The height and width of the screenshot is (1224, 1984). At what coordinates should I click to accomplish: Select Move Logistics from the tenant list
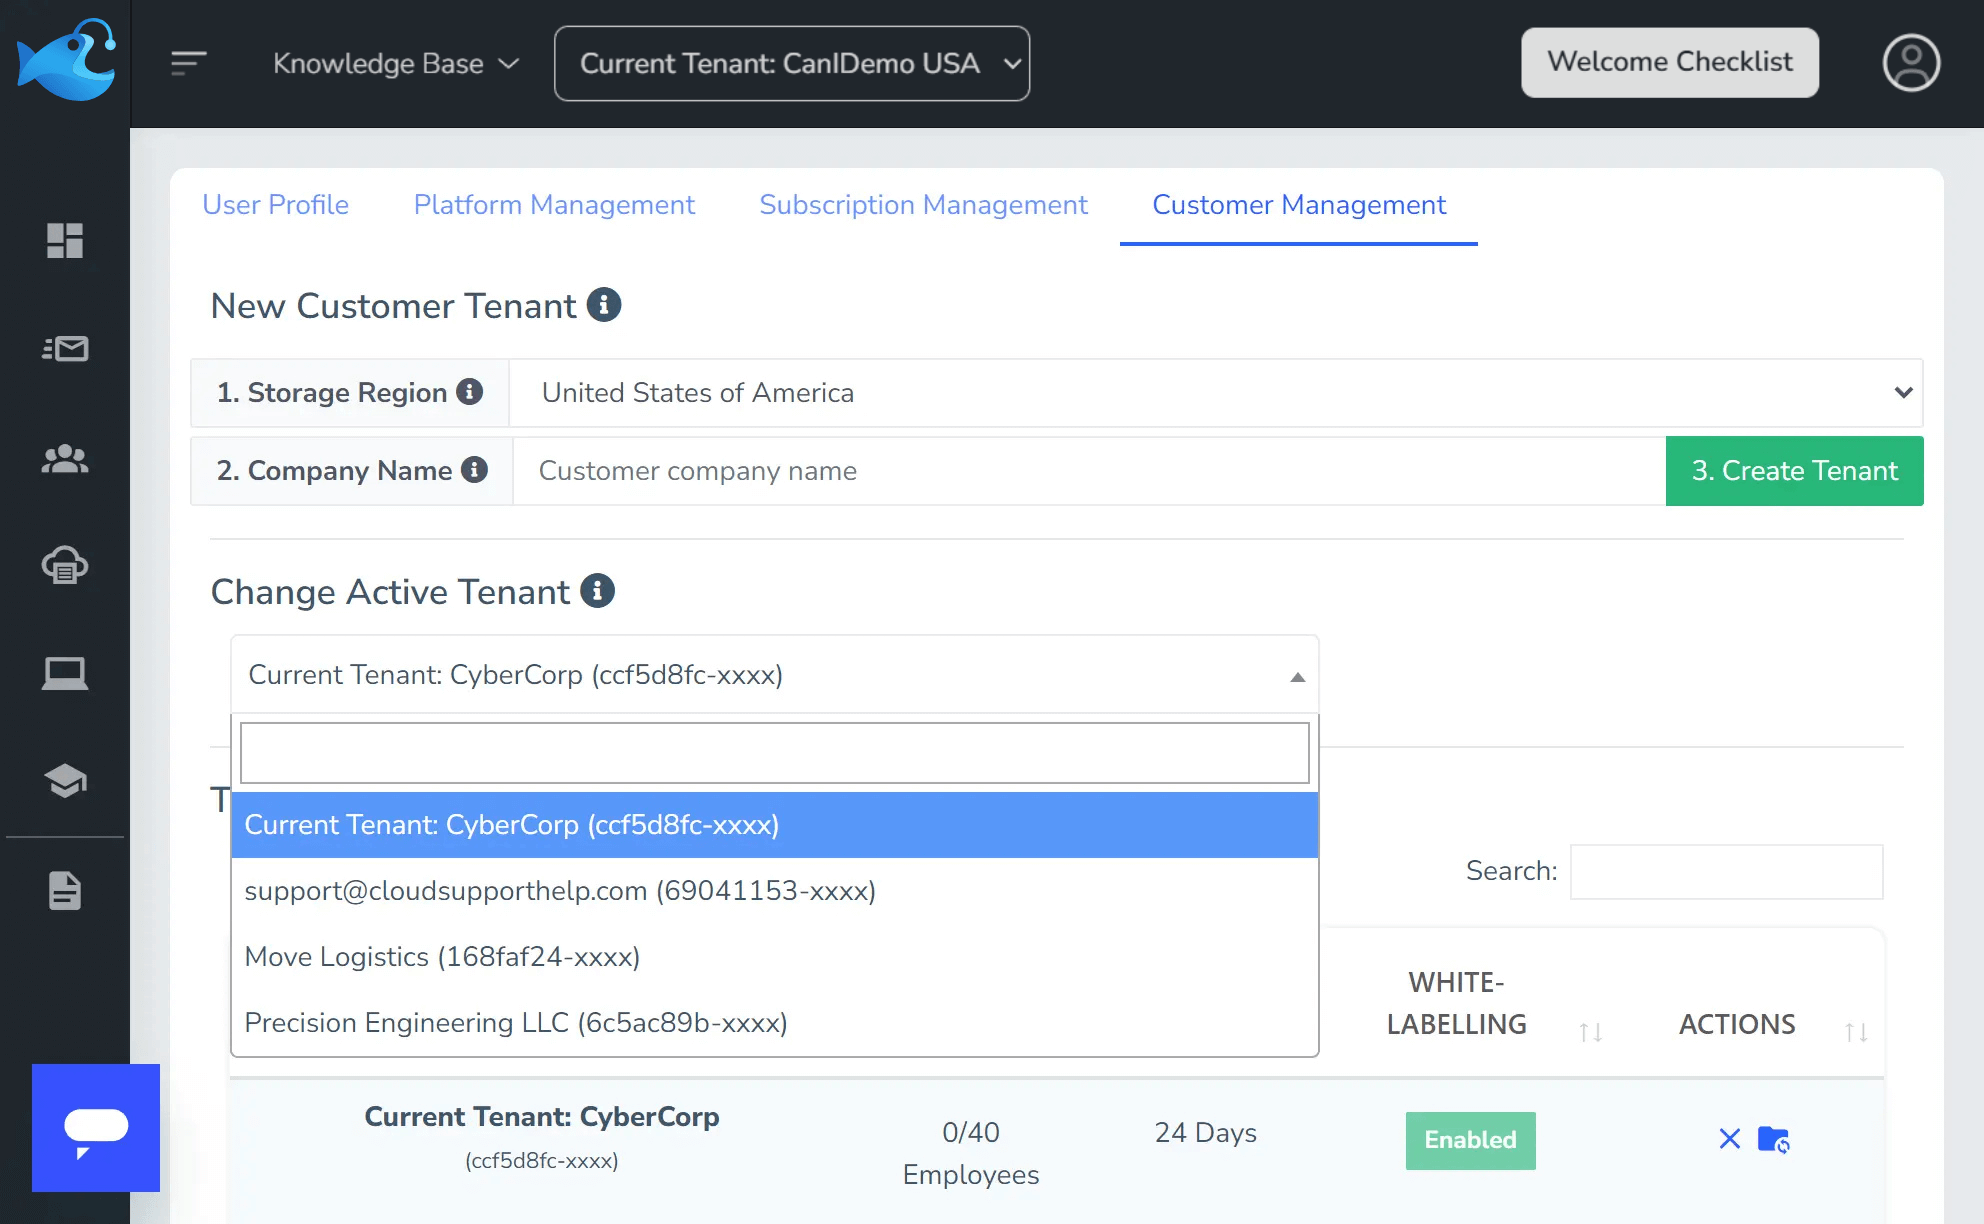click(443, 957)
